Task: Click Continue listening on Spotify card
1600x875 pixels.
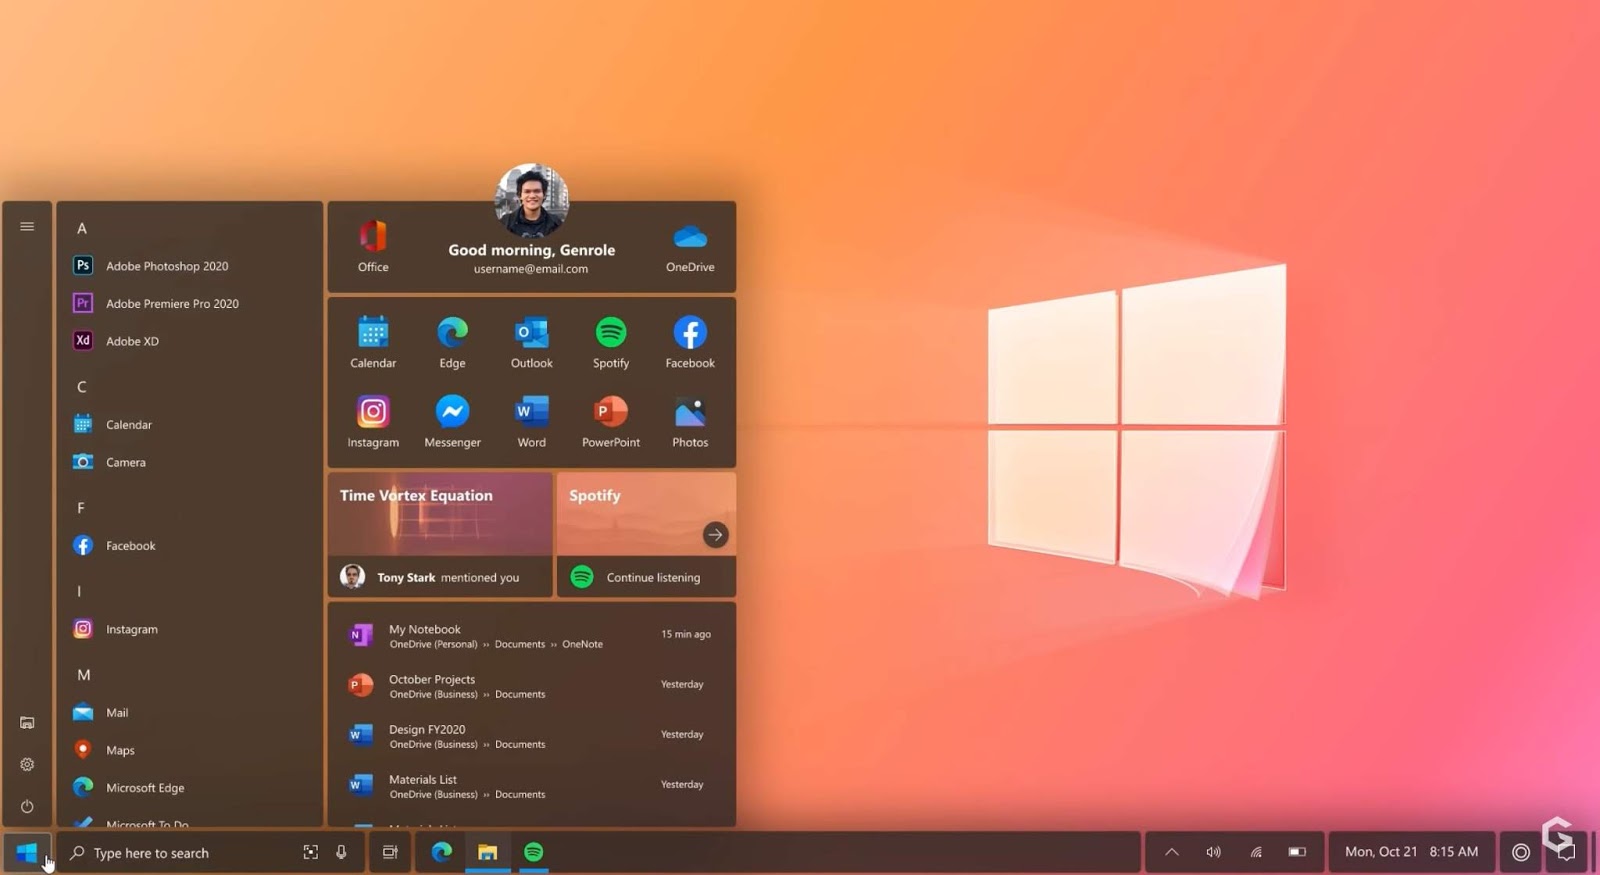Action: click(646, 577)
